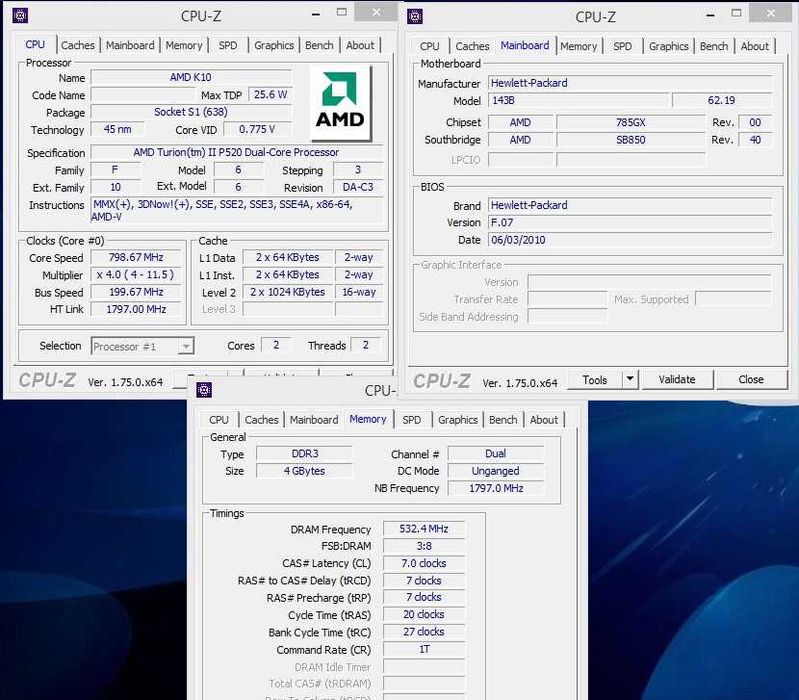Click the Tools button in Mainboard window
799x700 pixels.
(595, 380)
